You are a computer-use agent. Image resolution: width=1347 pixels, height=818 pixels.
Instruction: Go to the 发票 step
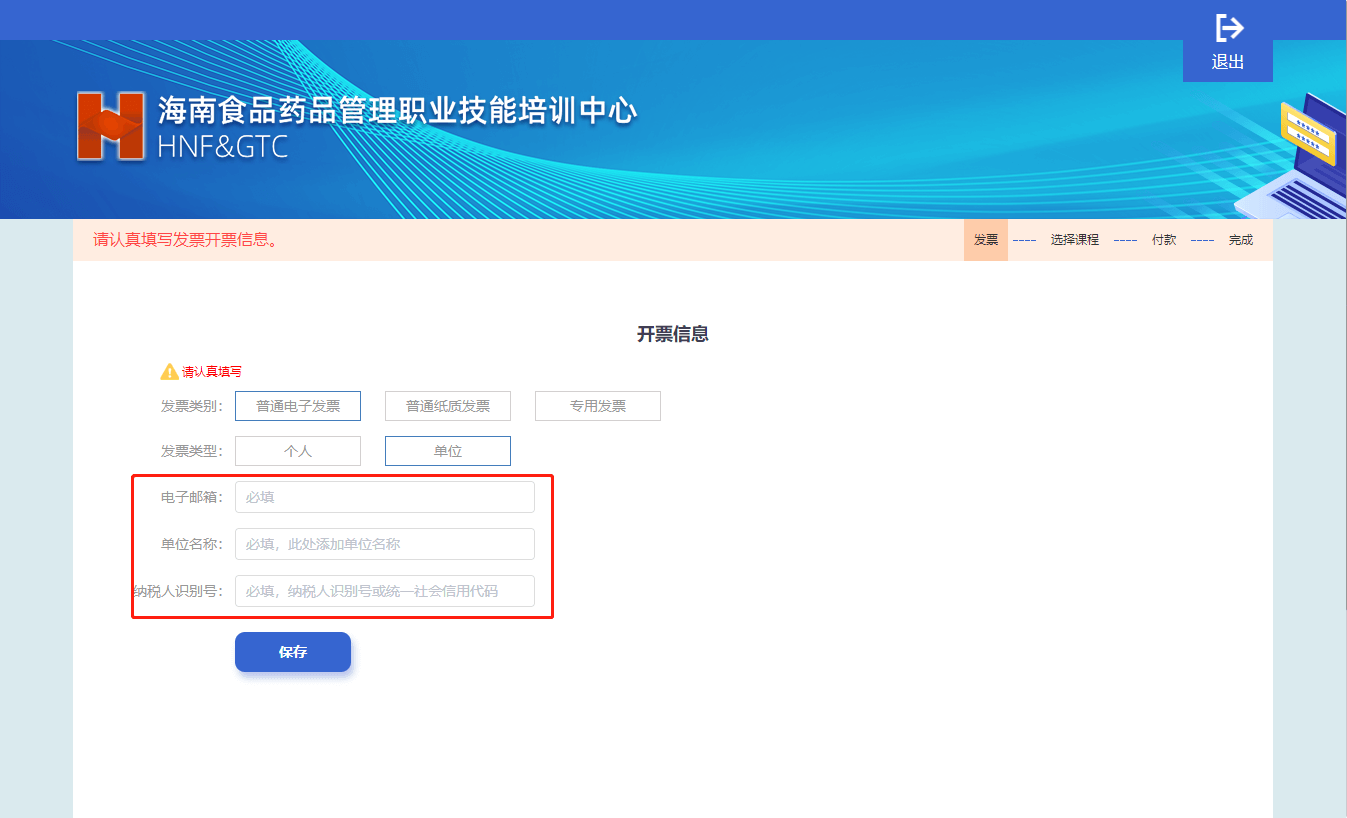[x=986, y=240]
